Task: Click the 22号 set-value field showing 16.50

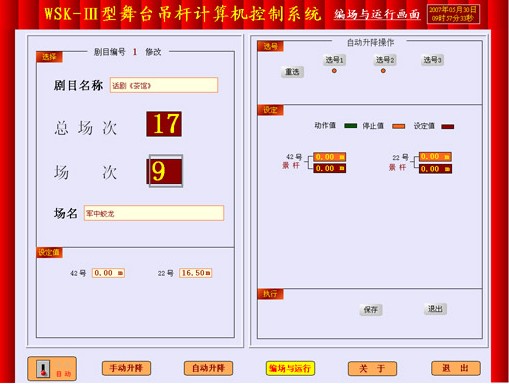Action: click(196, 273)
